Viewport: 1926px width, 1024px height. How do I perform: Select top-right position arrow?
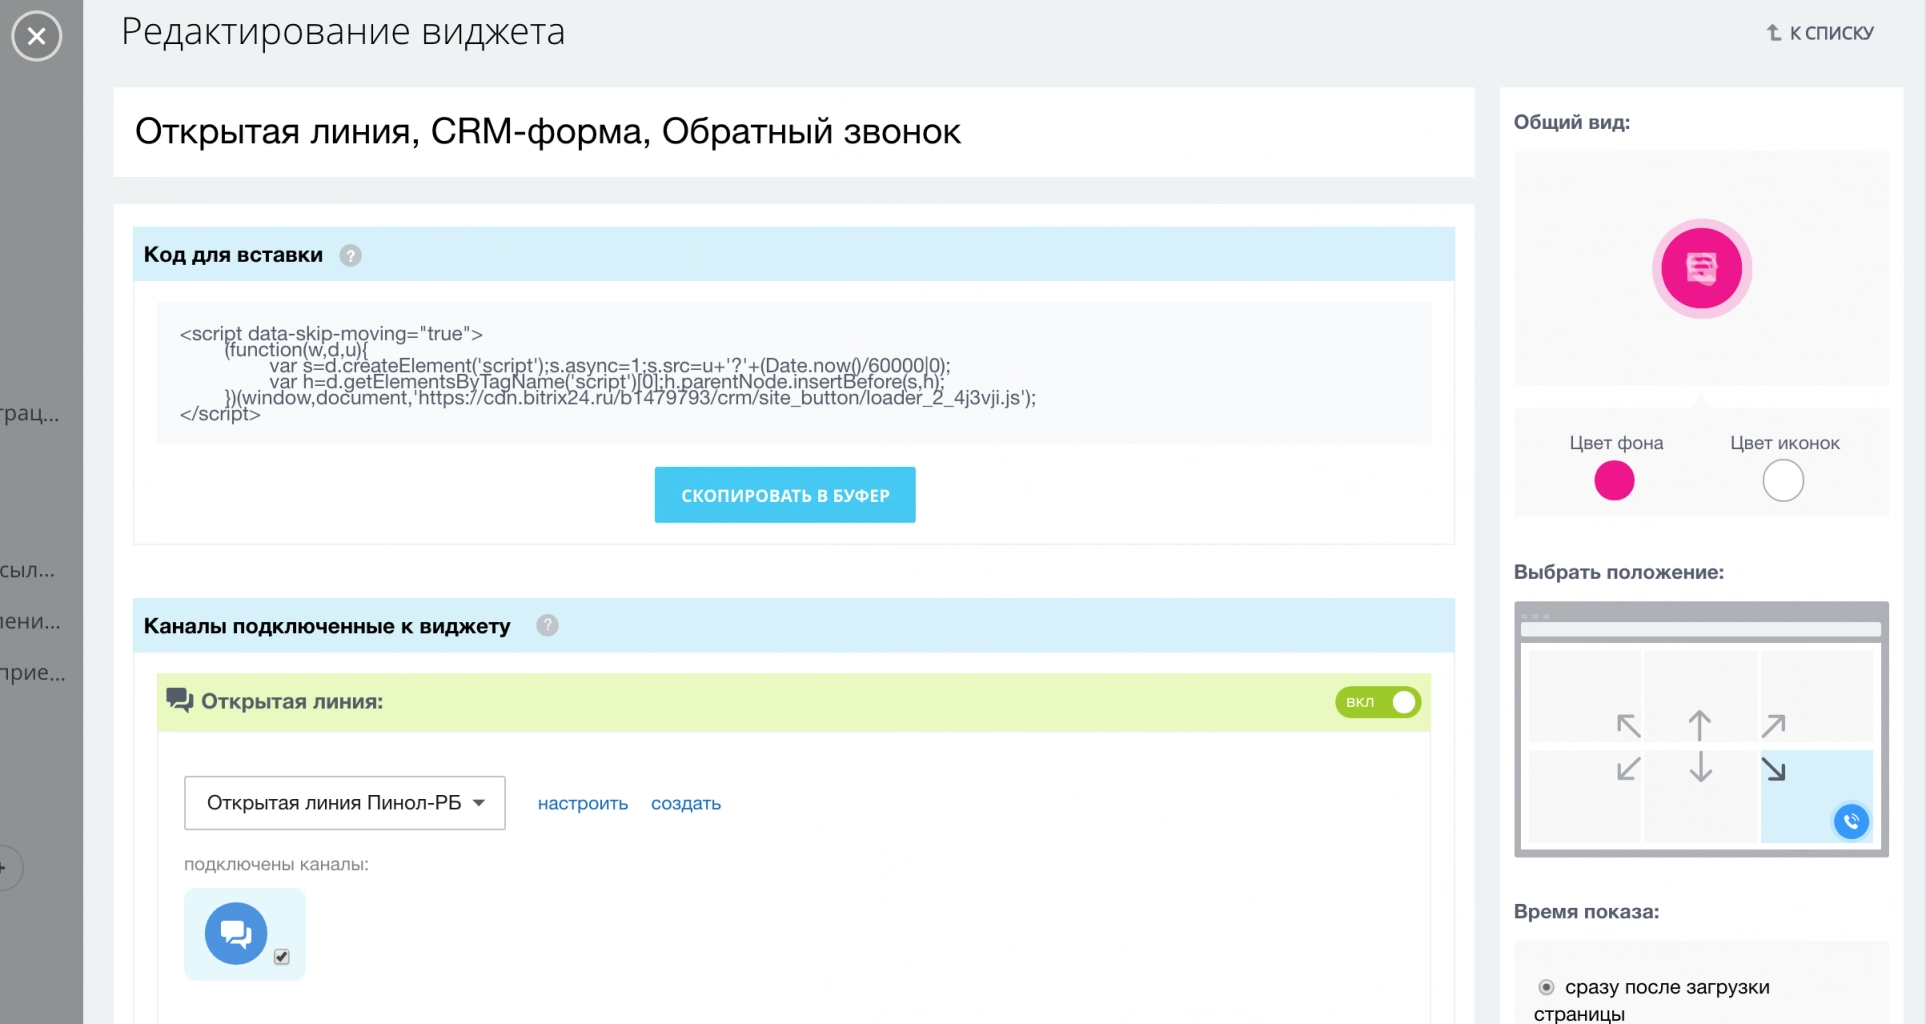[1773, 726]
